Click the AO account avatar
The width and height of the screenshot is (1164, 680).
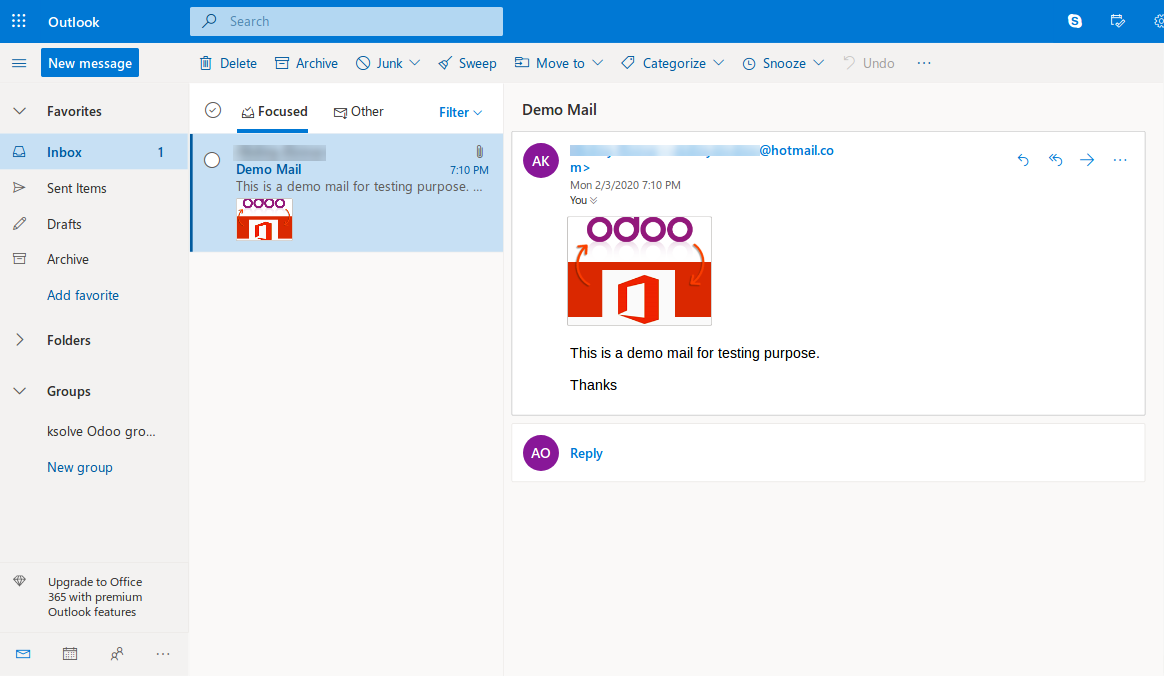(541, 453)
